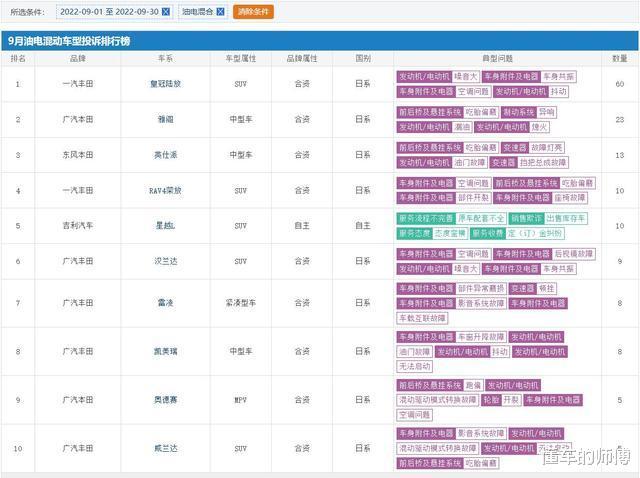
Task: Click the 品牌属性 column header
Action: 302,58
